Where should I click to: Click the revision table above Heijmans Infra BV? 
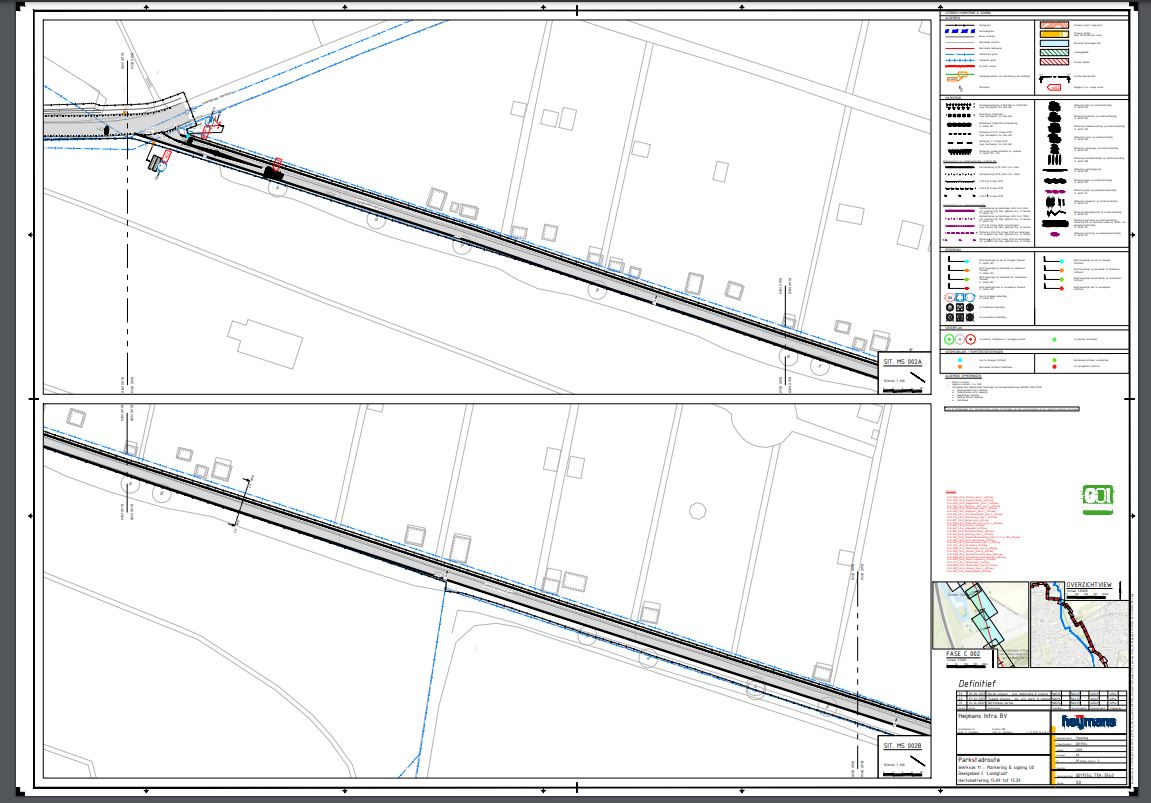[x=1040, y=698]
